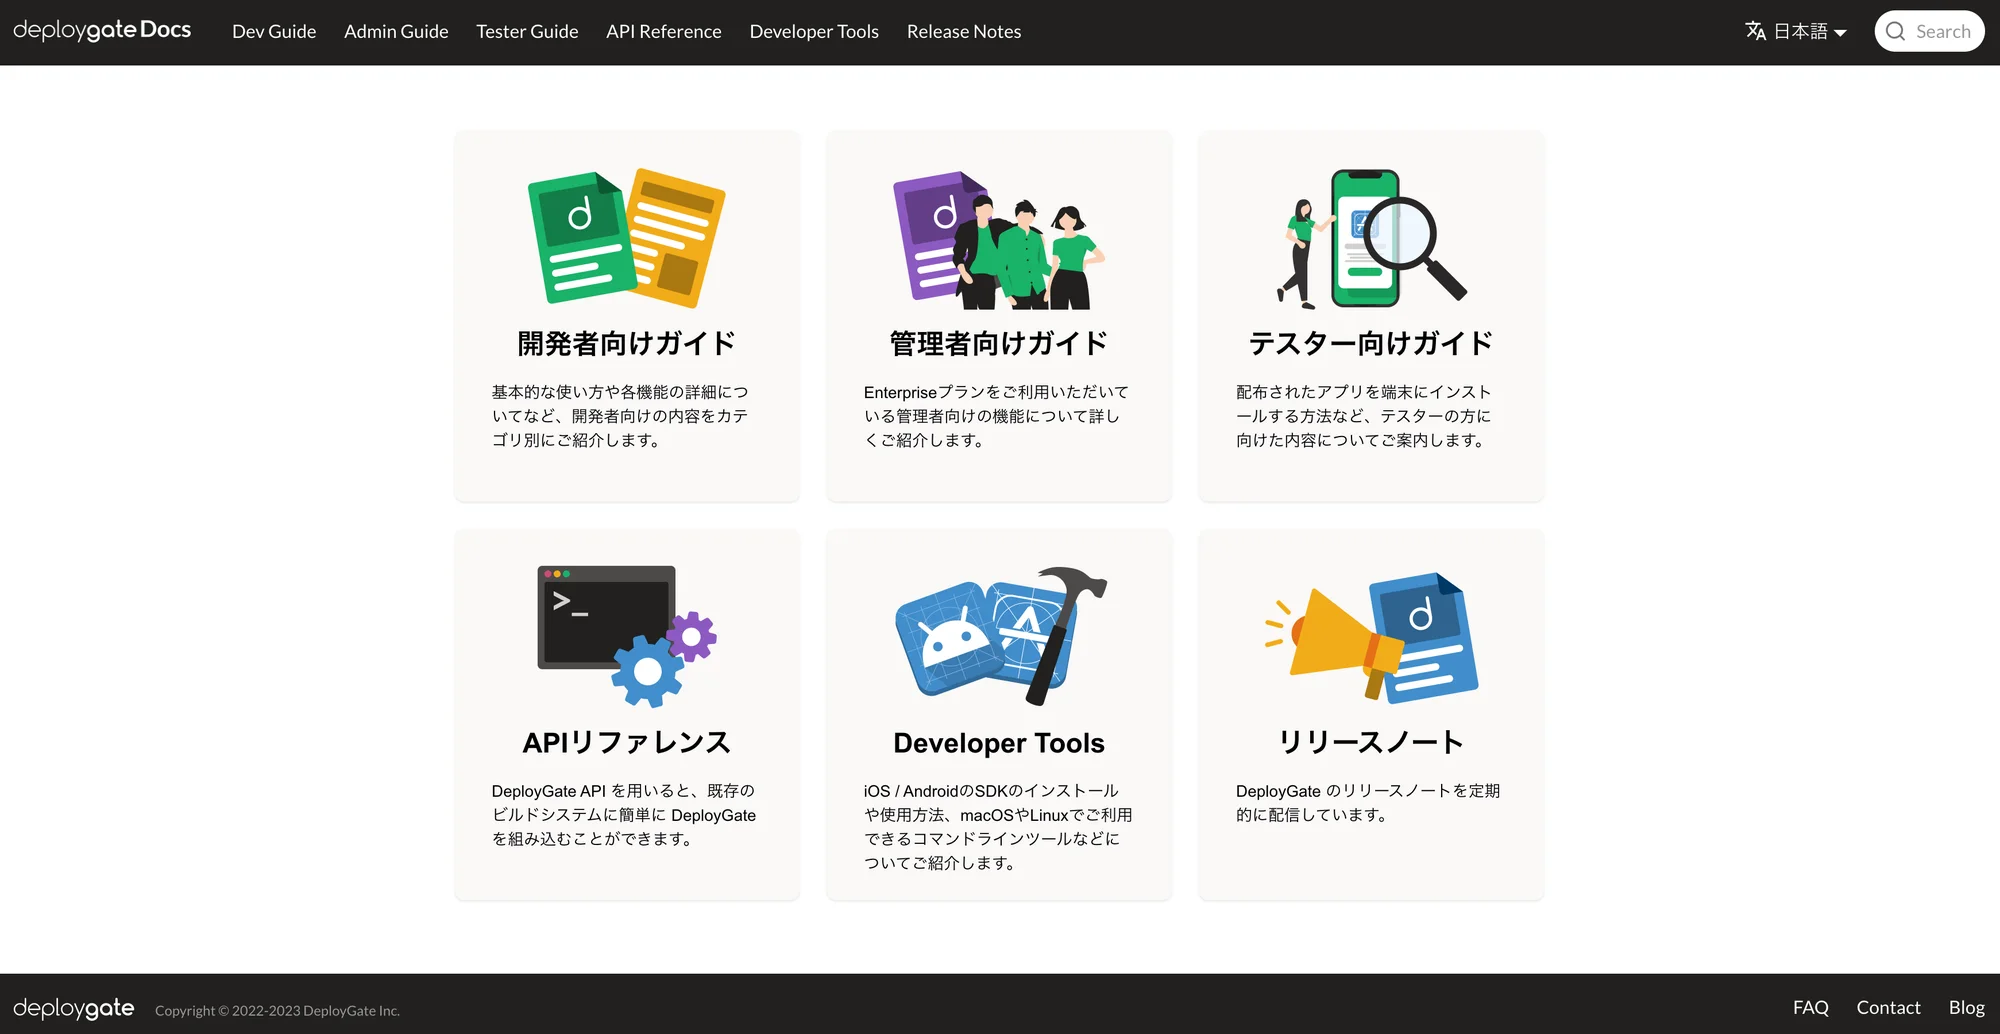The height and width of the screenshot is (1034, 2000).
Task: Open the リリースノート card title
Action: (1371, 743)
